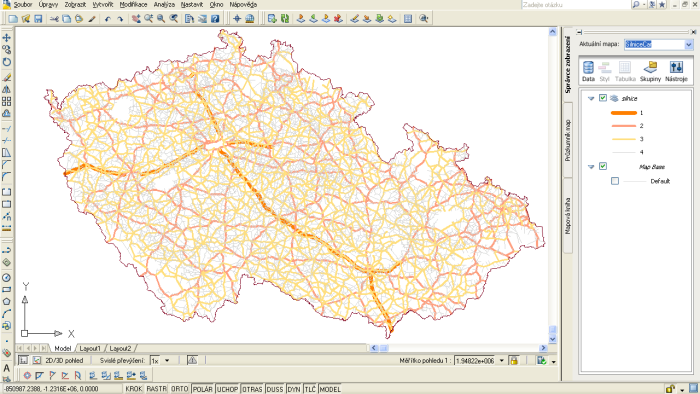Image resolution: width=700 pixels, height=394 pixels.
Task: Select the text A tool
Action: (6, 368)
